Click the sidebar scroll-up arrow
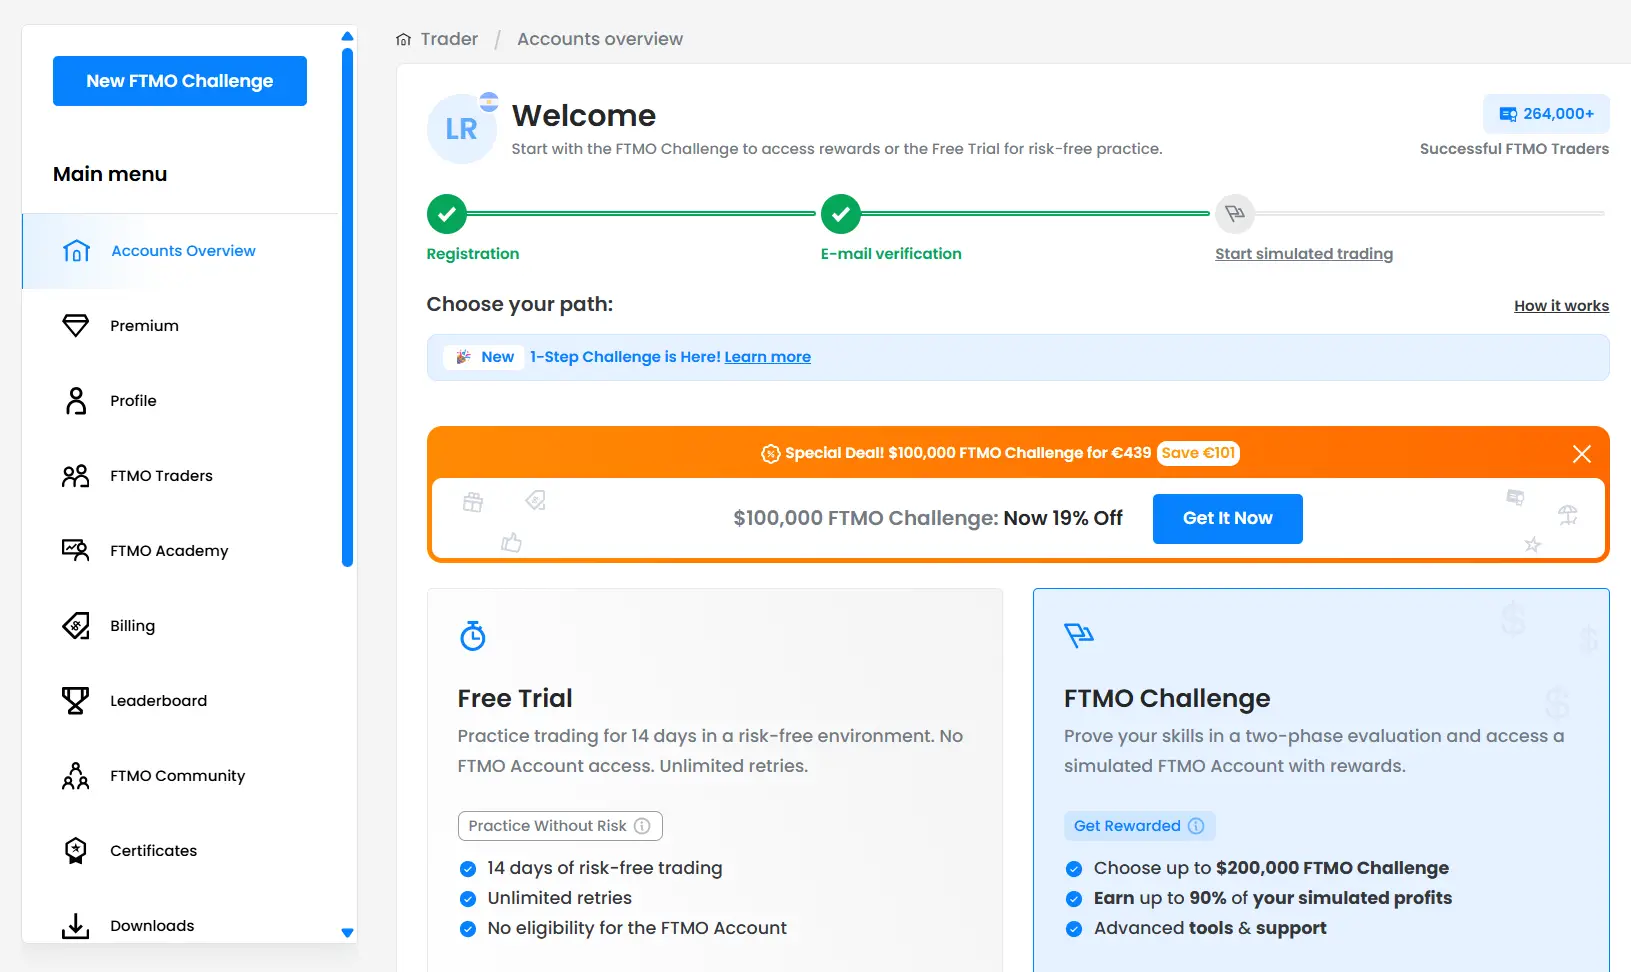The height and width of the screenshot is (972, 1631). (347, 36)
